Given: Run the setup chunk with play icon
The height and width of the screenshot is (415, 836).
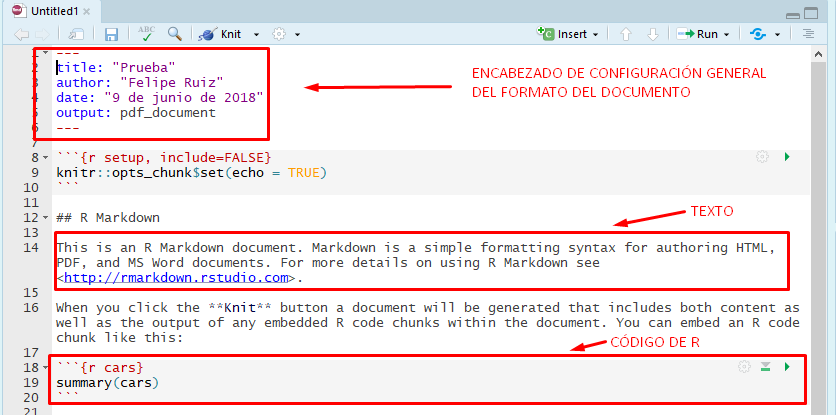Looking at the screenshot, I should [787, 157].
